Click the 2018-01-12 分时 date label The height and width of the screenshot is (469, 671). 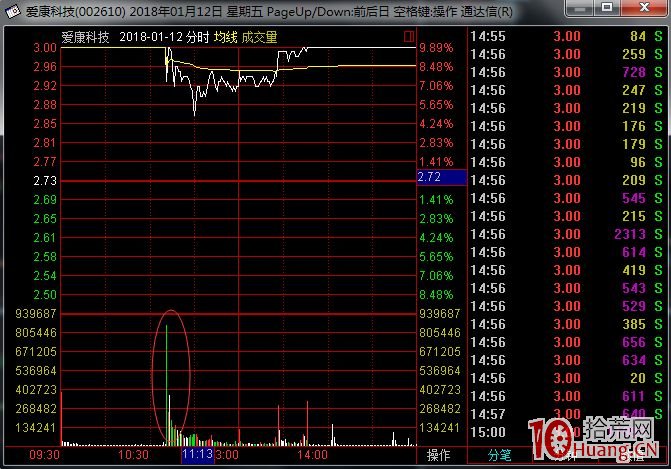(x=164, y=37)
